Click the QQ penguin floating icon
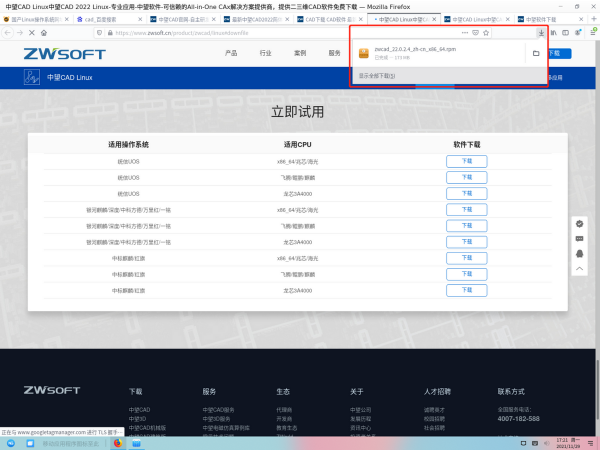This screenshot has height=450, width=600. [x=579, y=254]
